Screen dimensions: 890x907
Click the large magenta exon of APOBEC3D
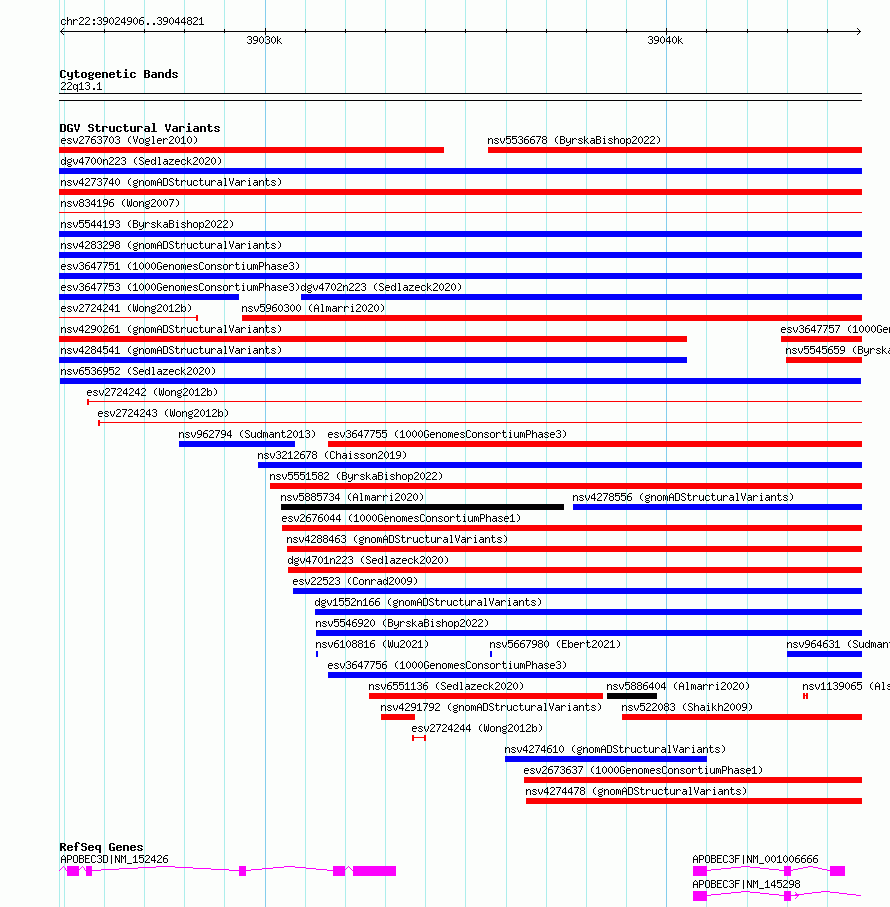[x=375, y=871]
